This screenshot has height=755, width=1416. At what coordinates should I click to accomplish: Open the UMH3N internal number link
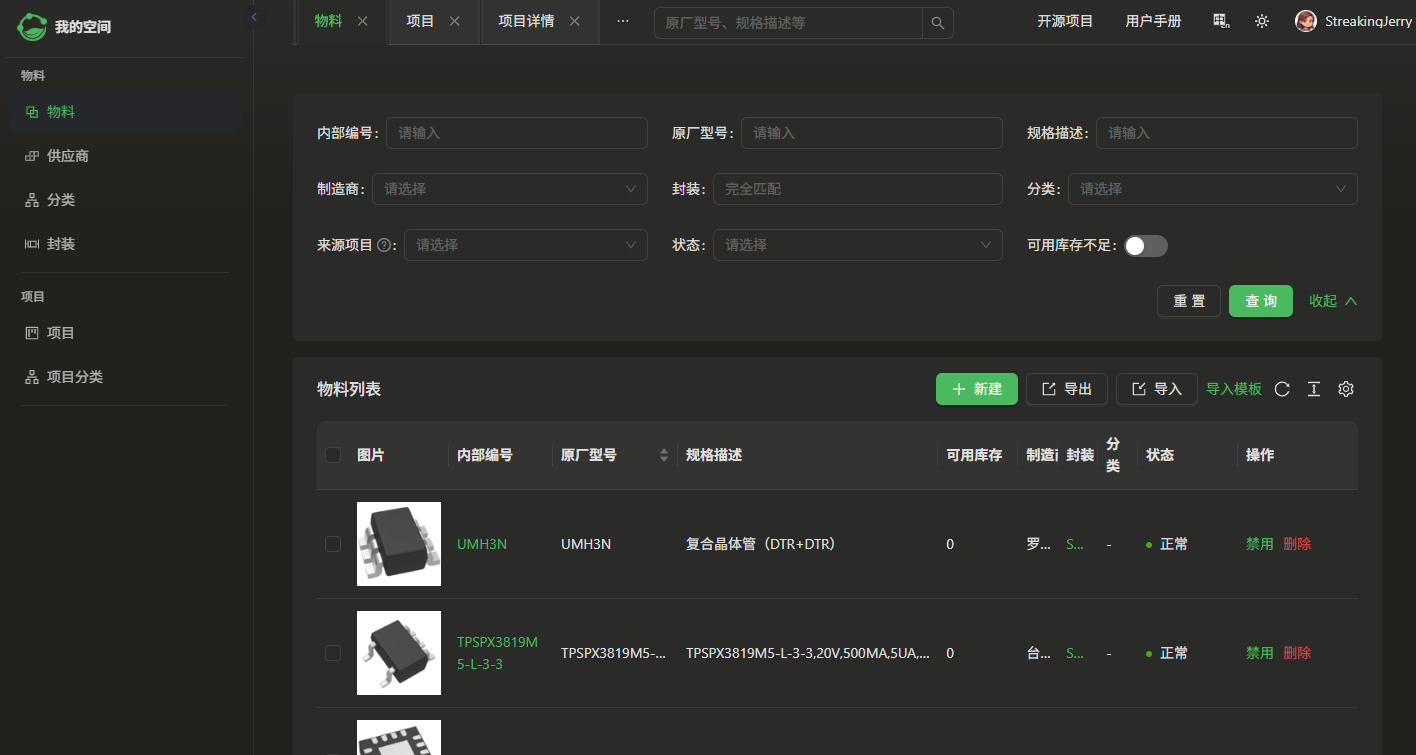(482, 544)
